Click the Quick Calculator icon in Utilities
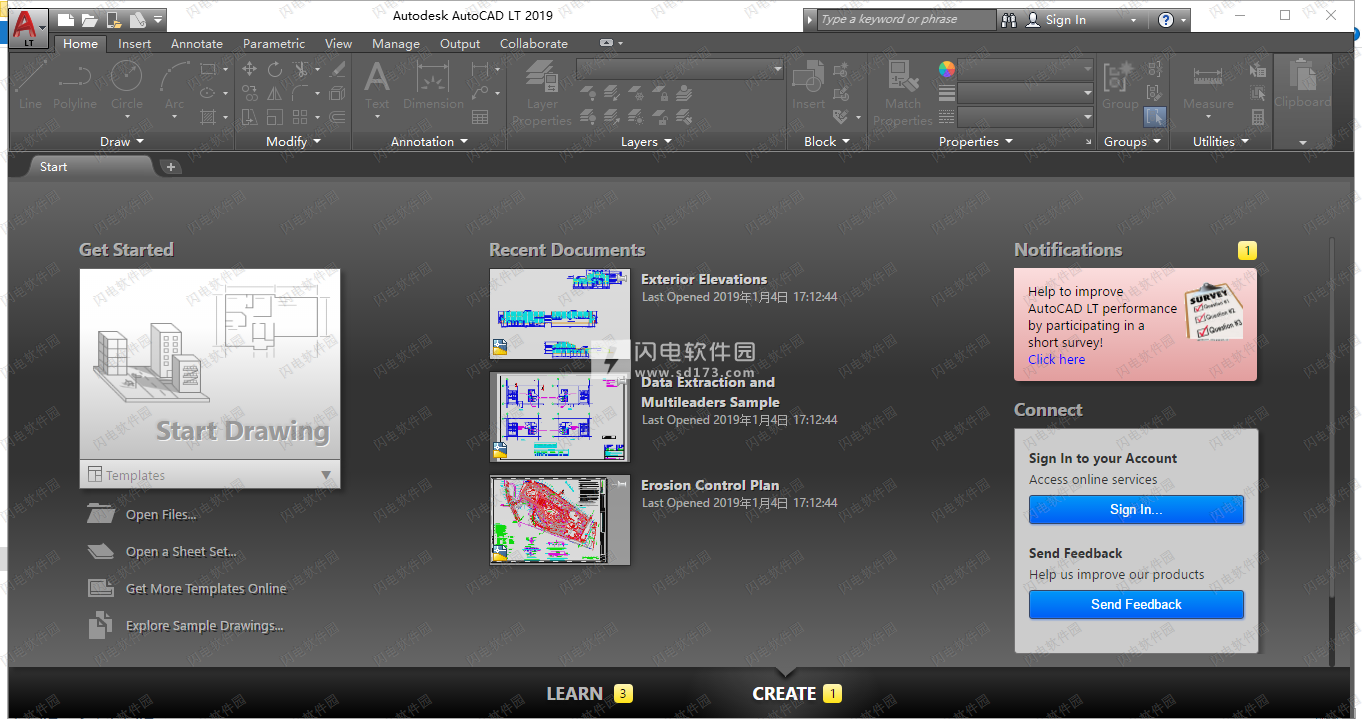The height and width of the screenshot is (719, 1362). pos(1258,117)
